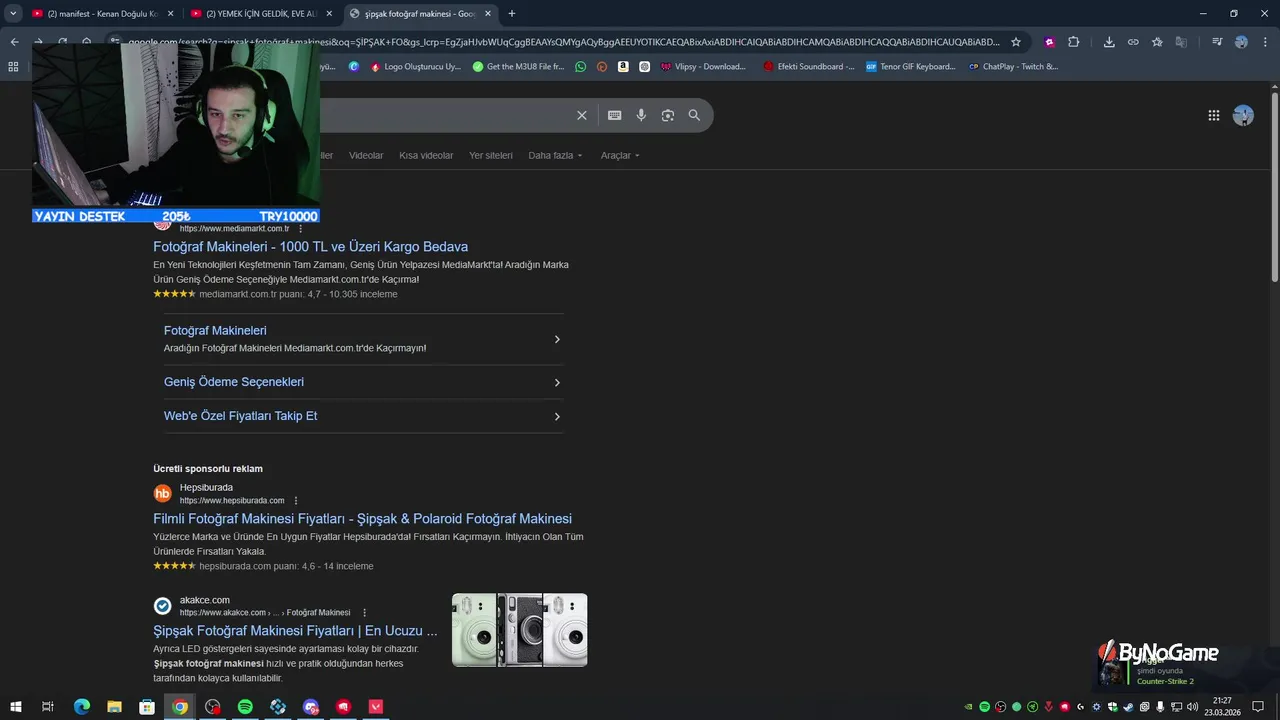1280x720 pixels.
Task: Switch to Kısa videolar search filter
Action: coord(426,156)
